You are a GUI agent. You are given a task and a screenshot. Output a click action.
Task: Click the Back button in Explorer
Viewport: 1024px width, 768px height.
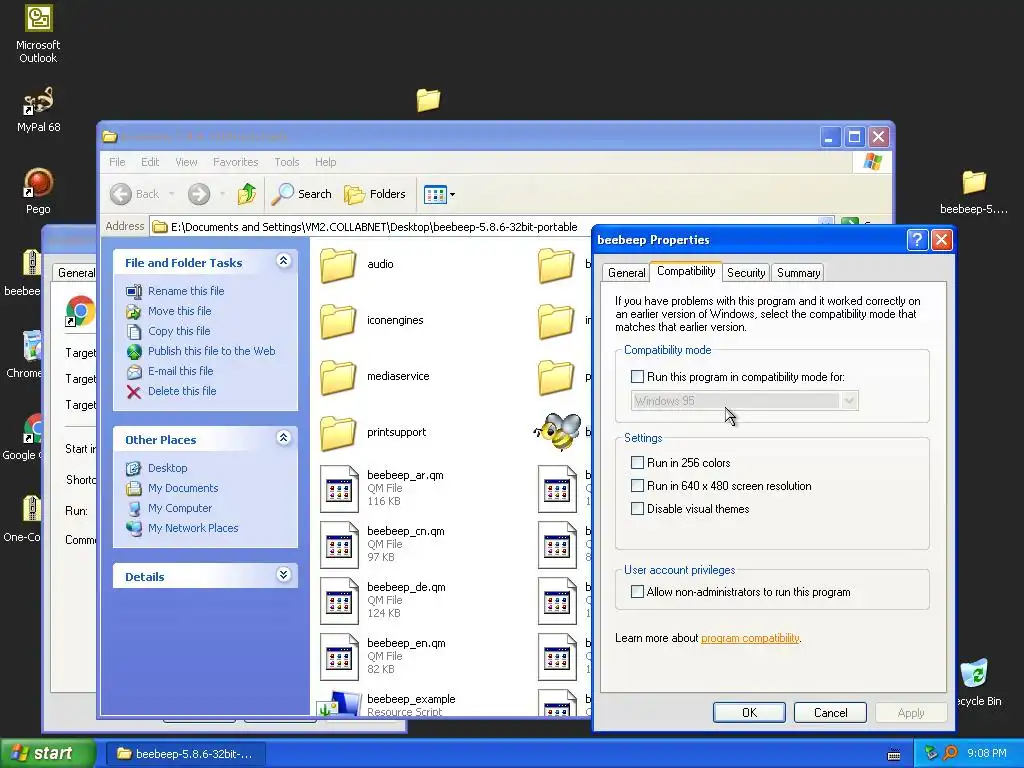[135, 194]
